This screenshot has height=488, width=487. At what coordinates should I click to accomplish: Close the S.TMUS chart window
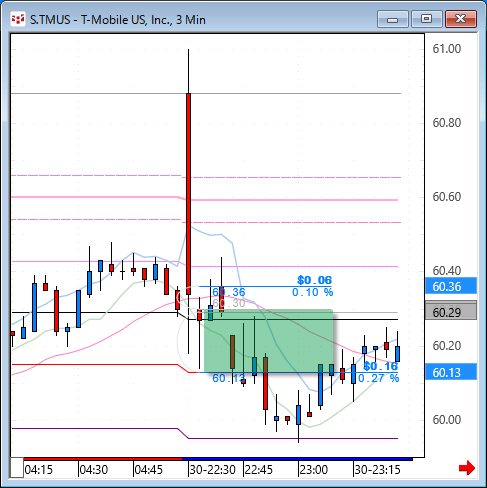pos(461,19)
